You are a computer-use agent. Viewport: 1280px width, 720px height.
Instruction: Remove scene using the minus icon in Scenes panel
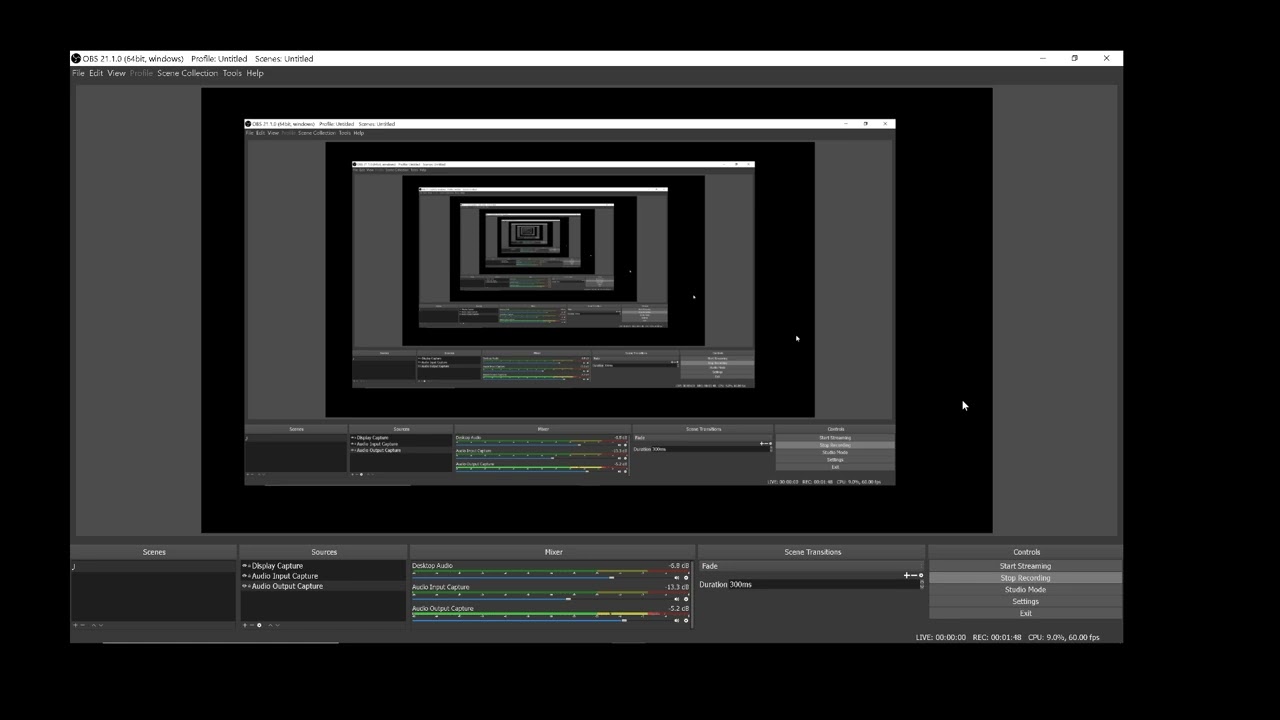pyautogui.click(x=83, y=625)
